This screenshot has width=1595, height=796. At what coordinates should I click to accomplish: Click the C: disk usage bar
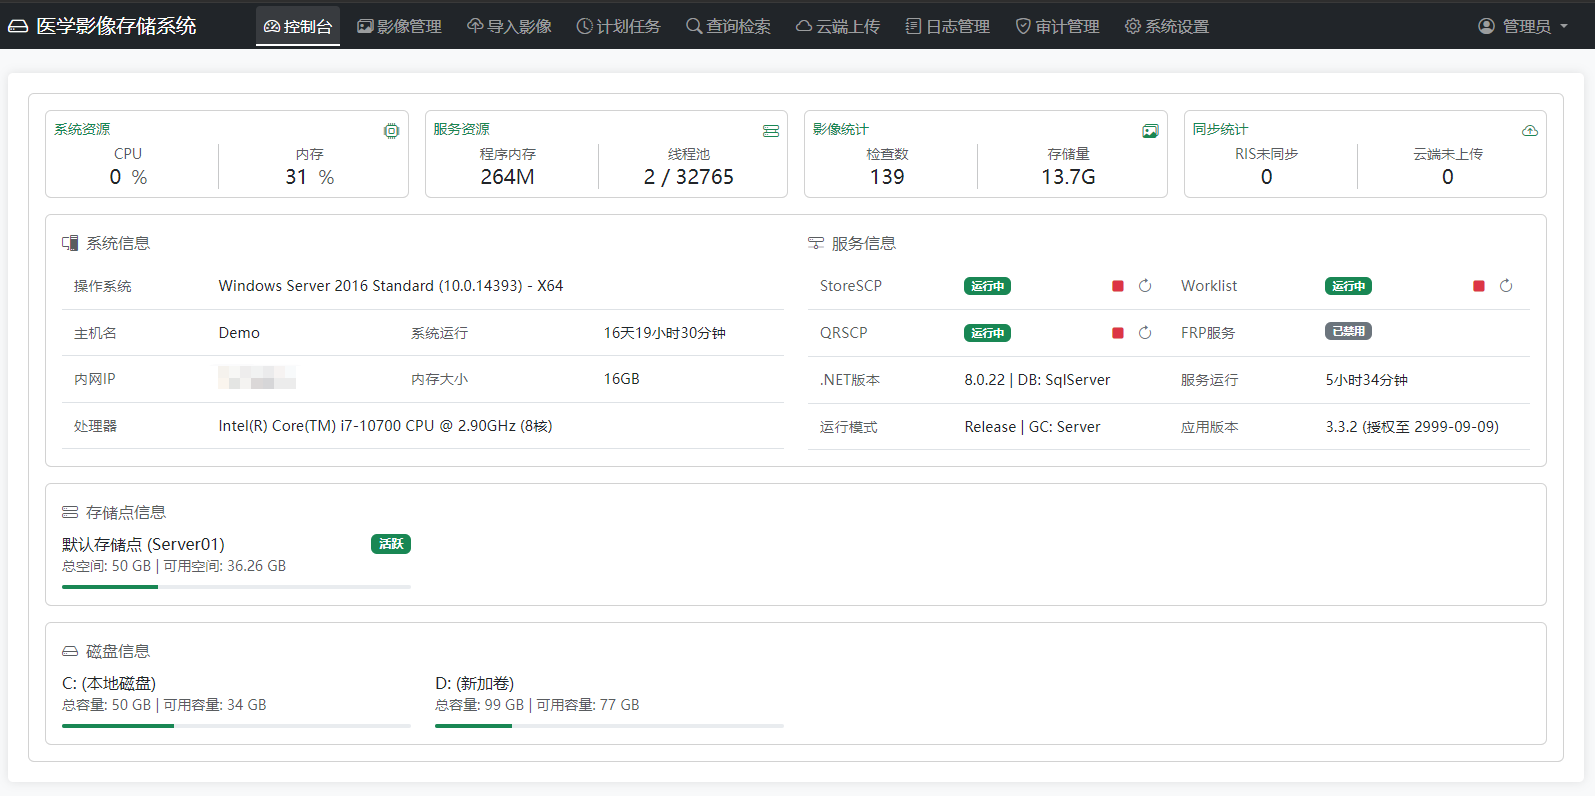coord(236,726)
